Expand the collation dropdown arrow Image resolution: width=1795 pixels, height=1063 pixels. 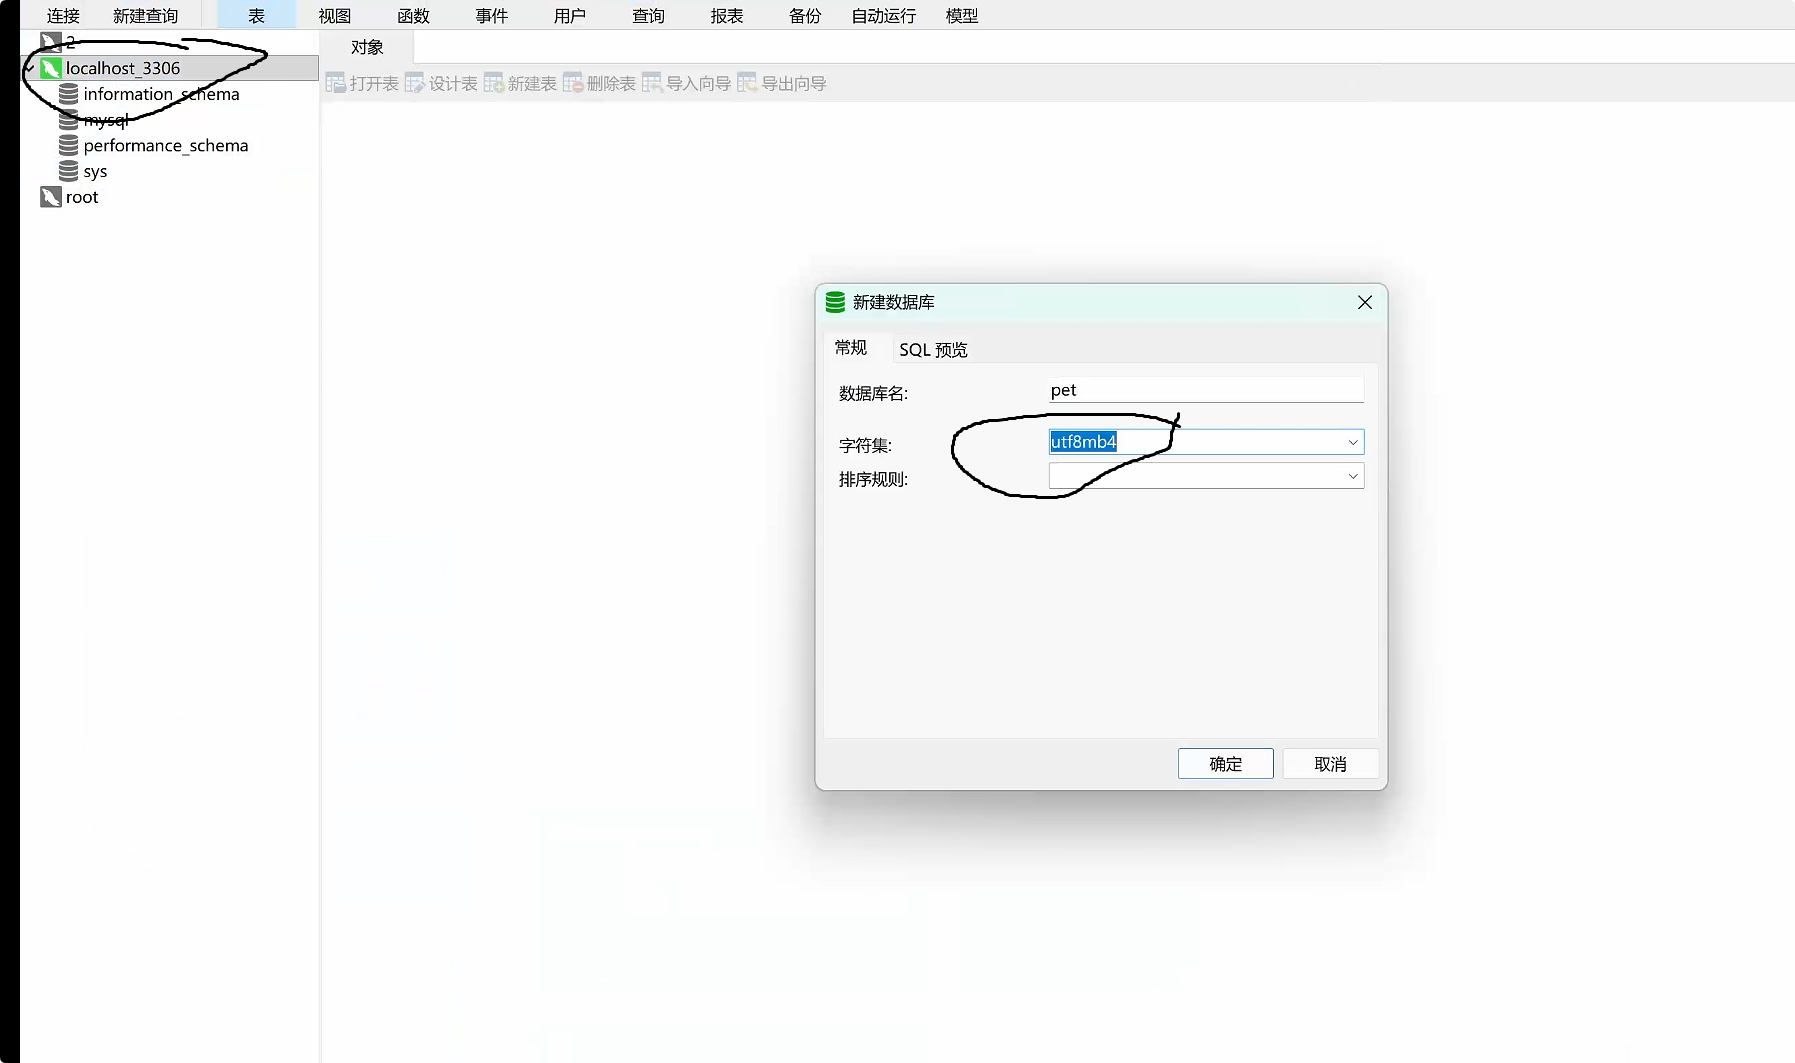pos(1352,476)
